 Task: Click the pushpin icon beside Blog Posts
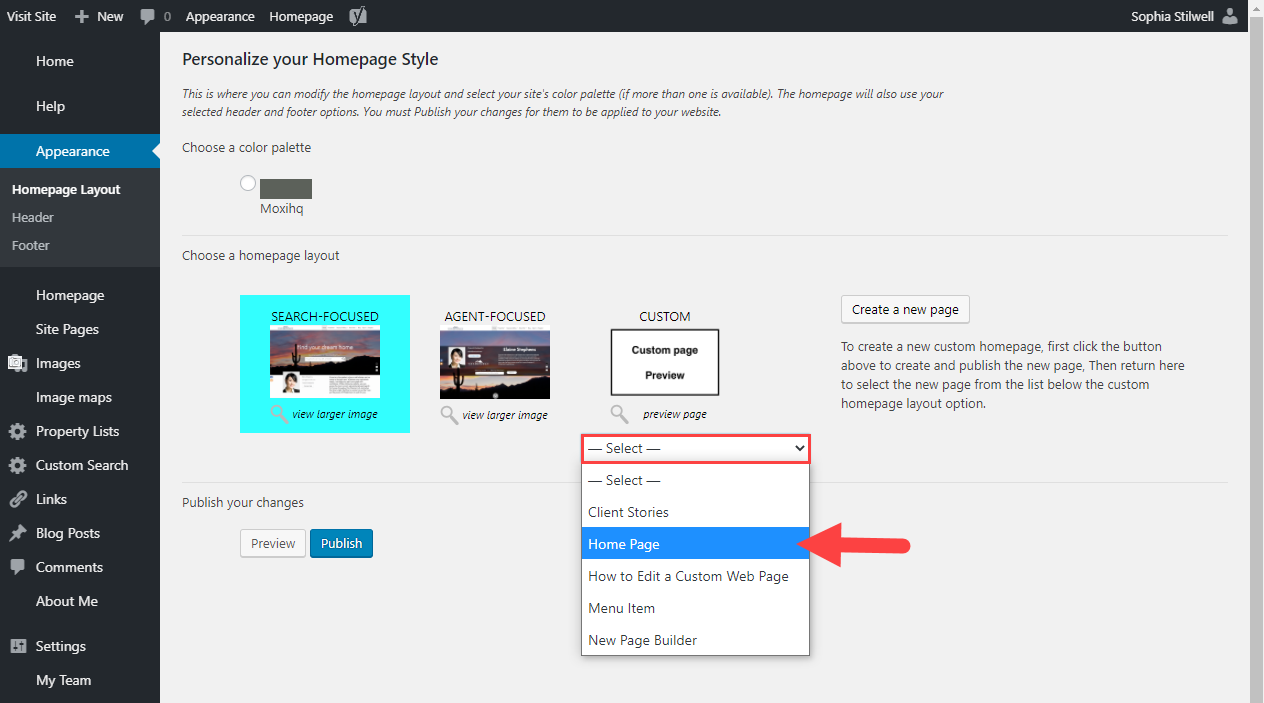point(17,534)
